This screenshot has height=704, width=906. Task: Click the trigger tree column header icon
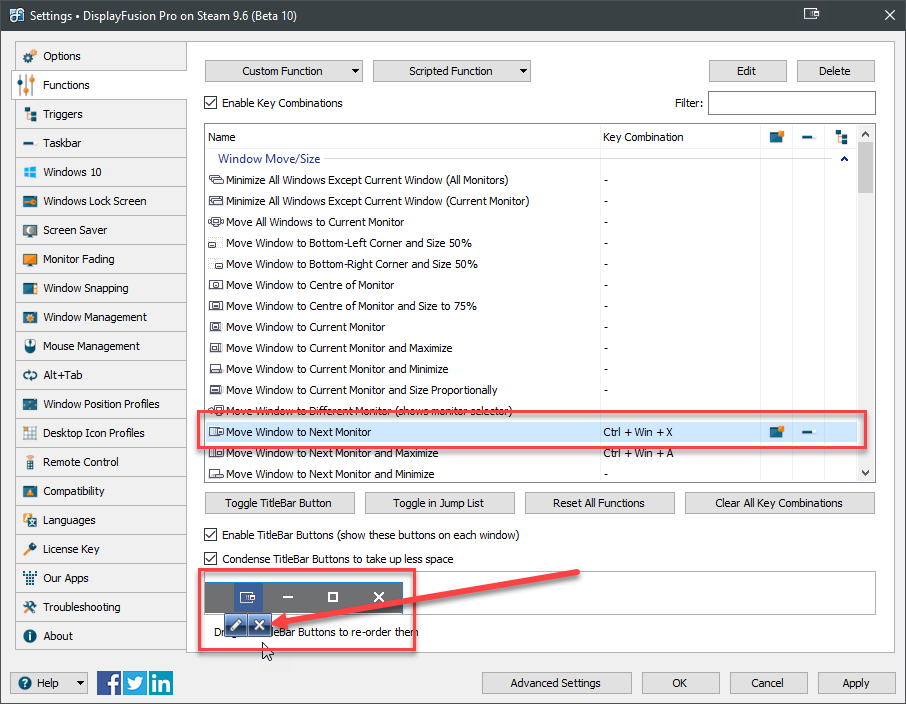(841, 137)
